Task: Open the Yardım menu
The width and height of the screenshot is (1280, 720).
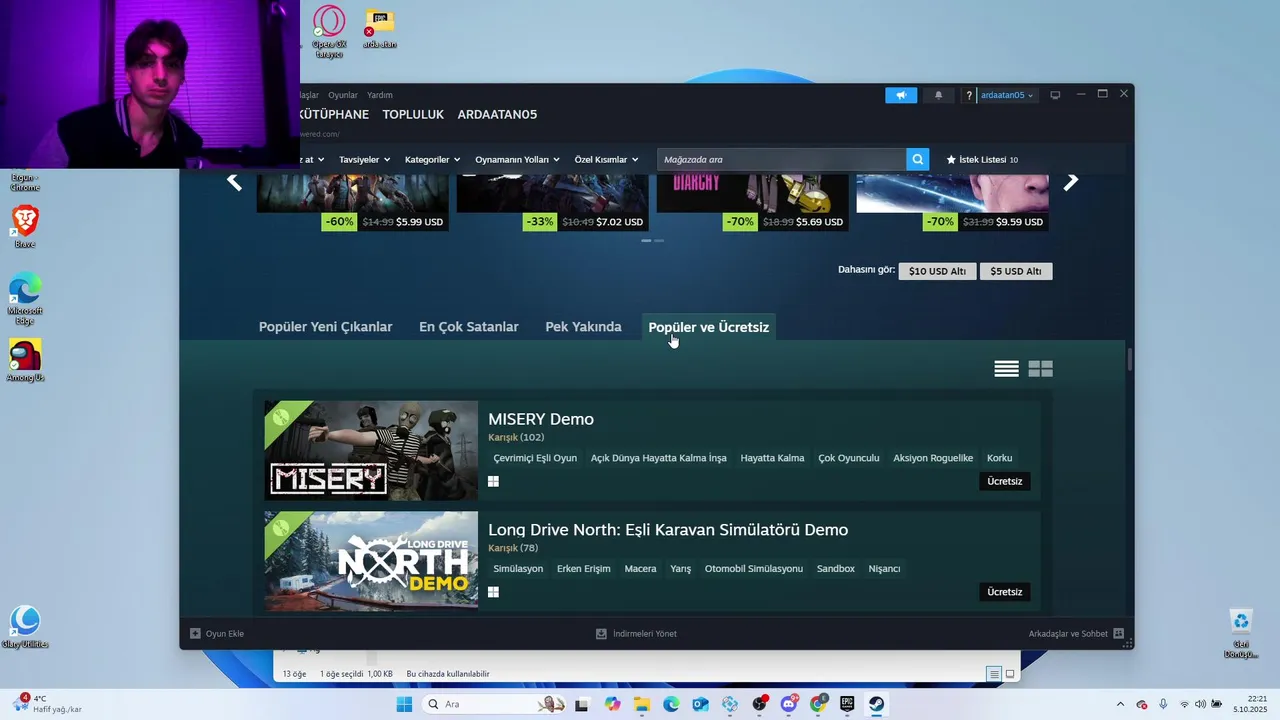Action: 380,95
